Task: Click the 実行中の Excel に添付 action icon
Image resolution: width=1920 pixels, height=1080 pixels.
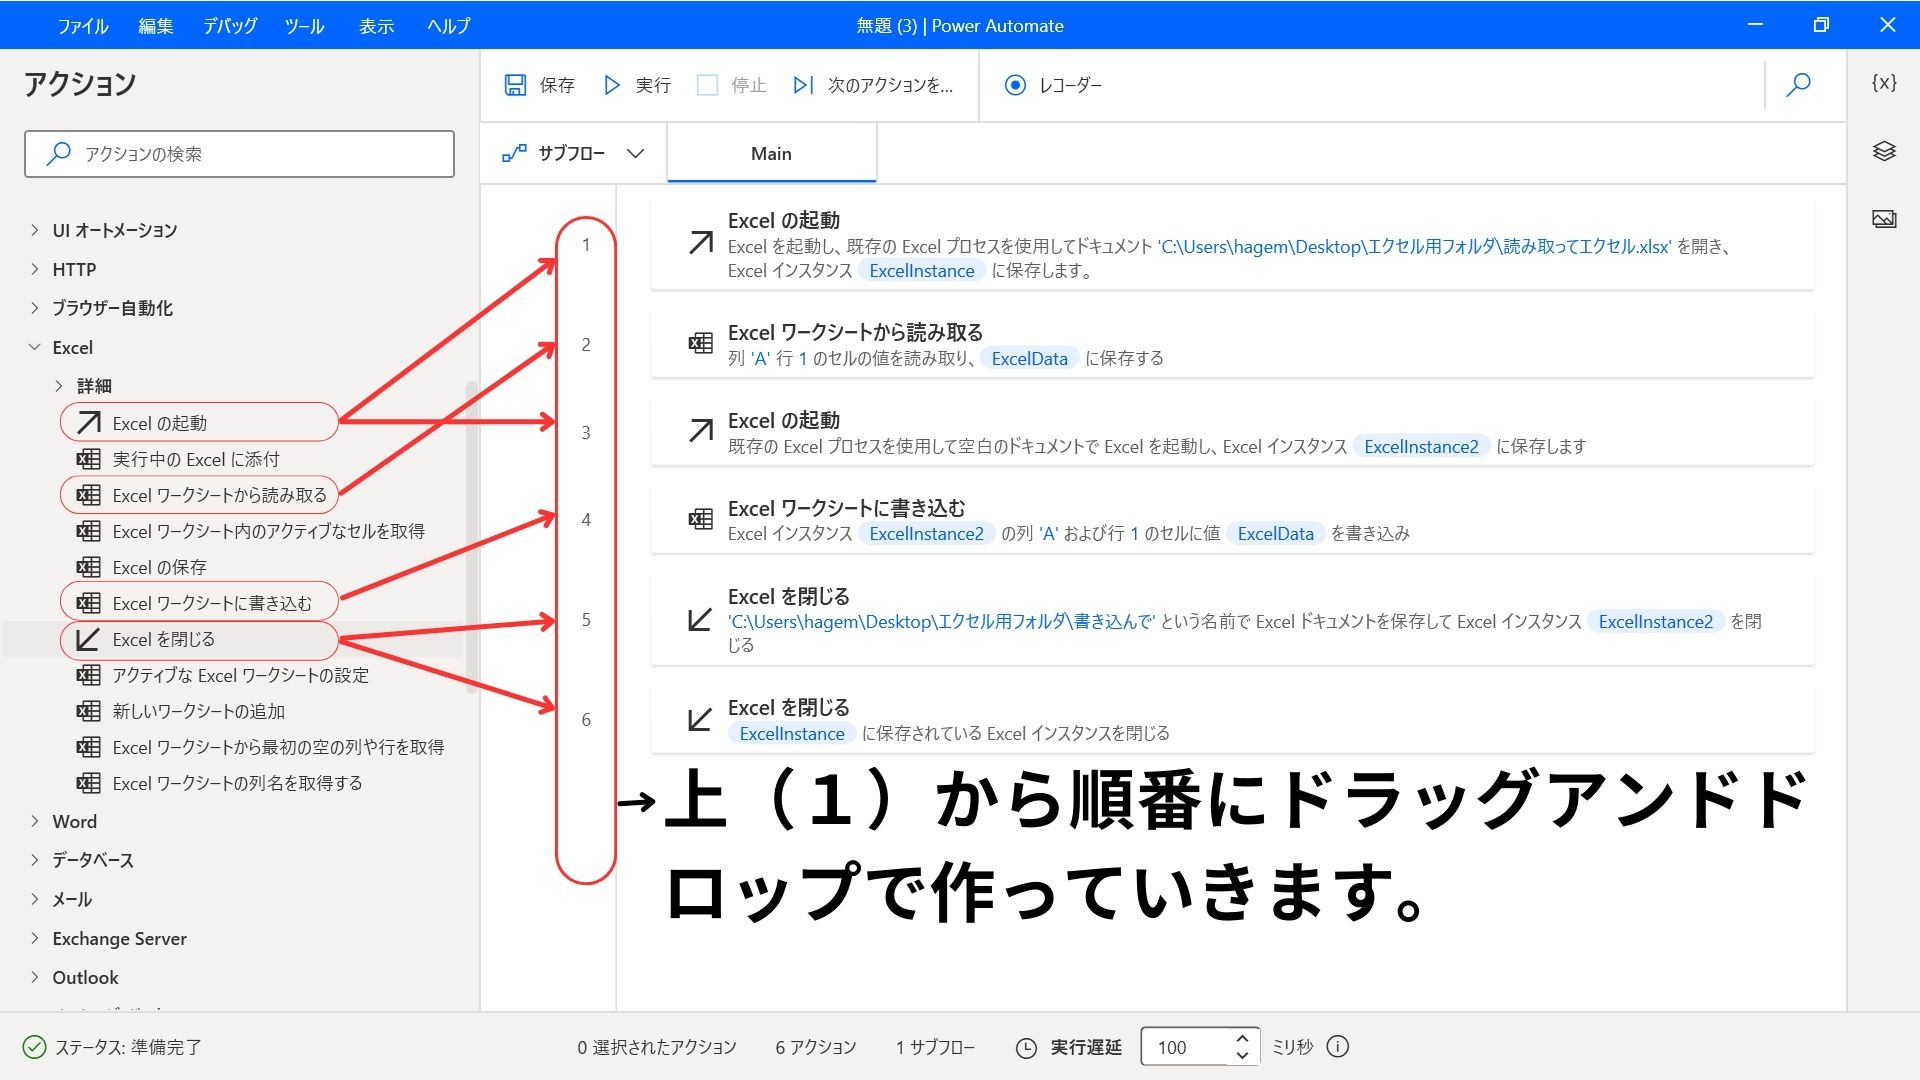Action: click(89, 459)
